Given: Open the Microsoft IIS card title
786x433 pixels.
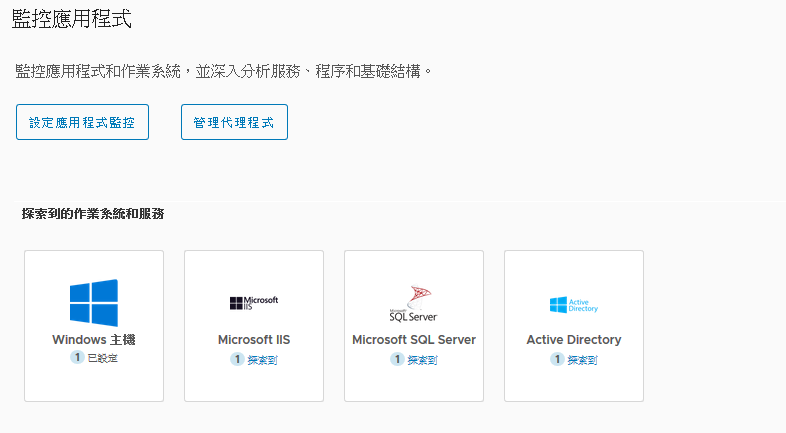Looking at the screenshot, I should (254, 339).
